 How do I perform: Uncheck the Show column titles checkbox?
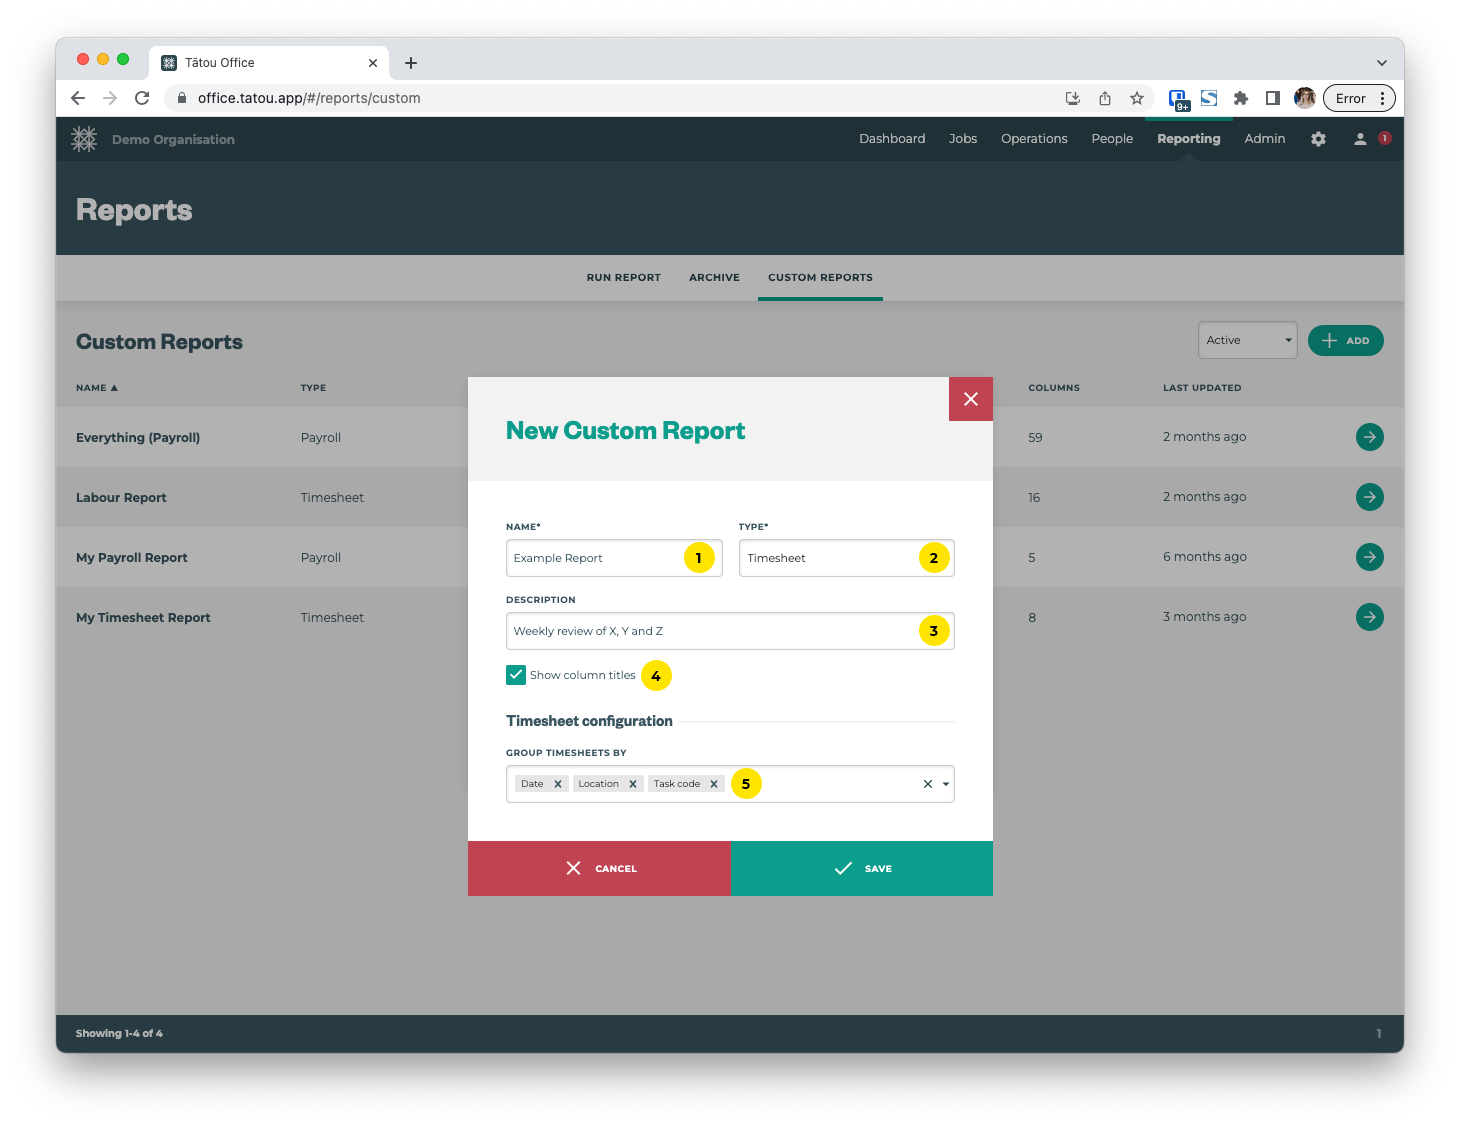coord(516,675)
